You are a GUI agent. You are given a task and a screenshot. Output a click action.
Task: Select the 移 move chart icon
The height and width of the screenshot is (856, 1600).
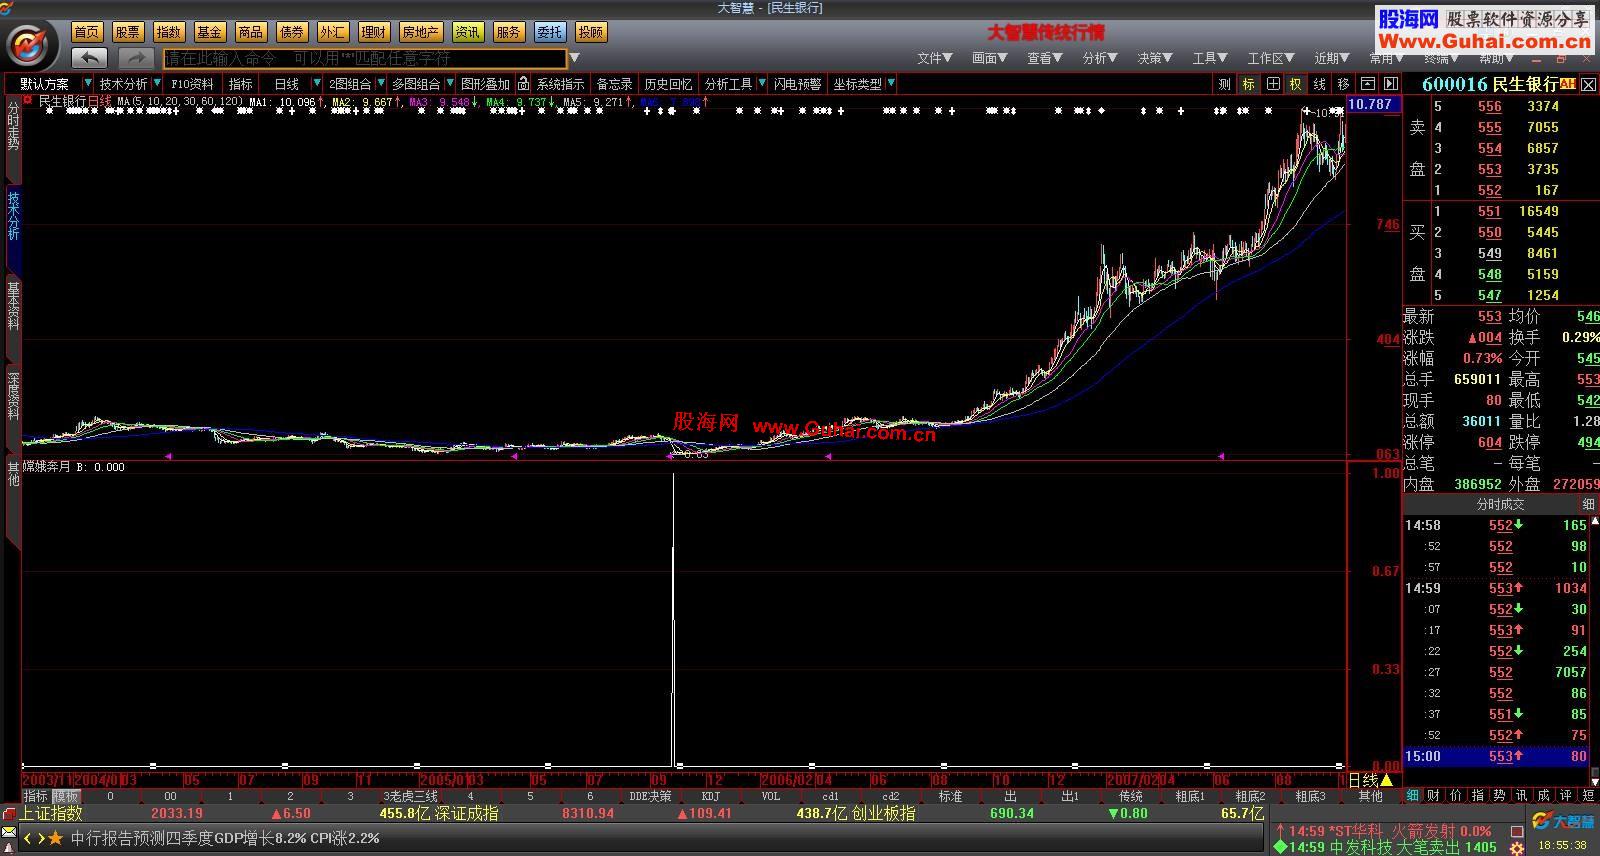(x=1344, y=84)
